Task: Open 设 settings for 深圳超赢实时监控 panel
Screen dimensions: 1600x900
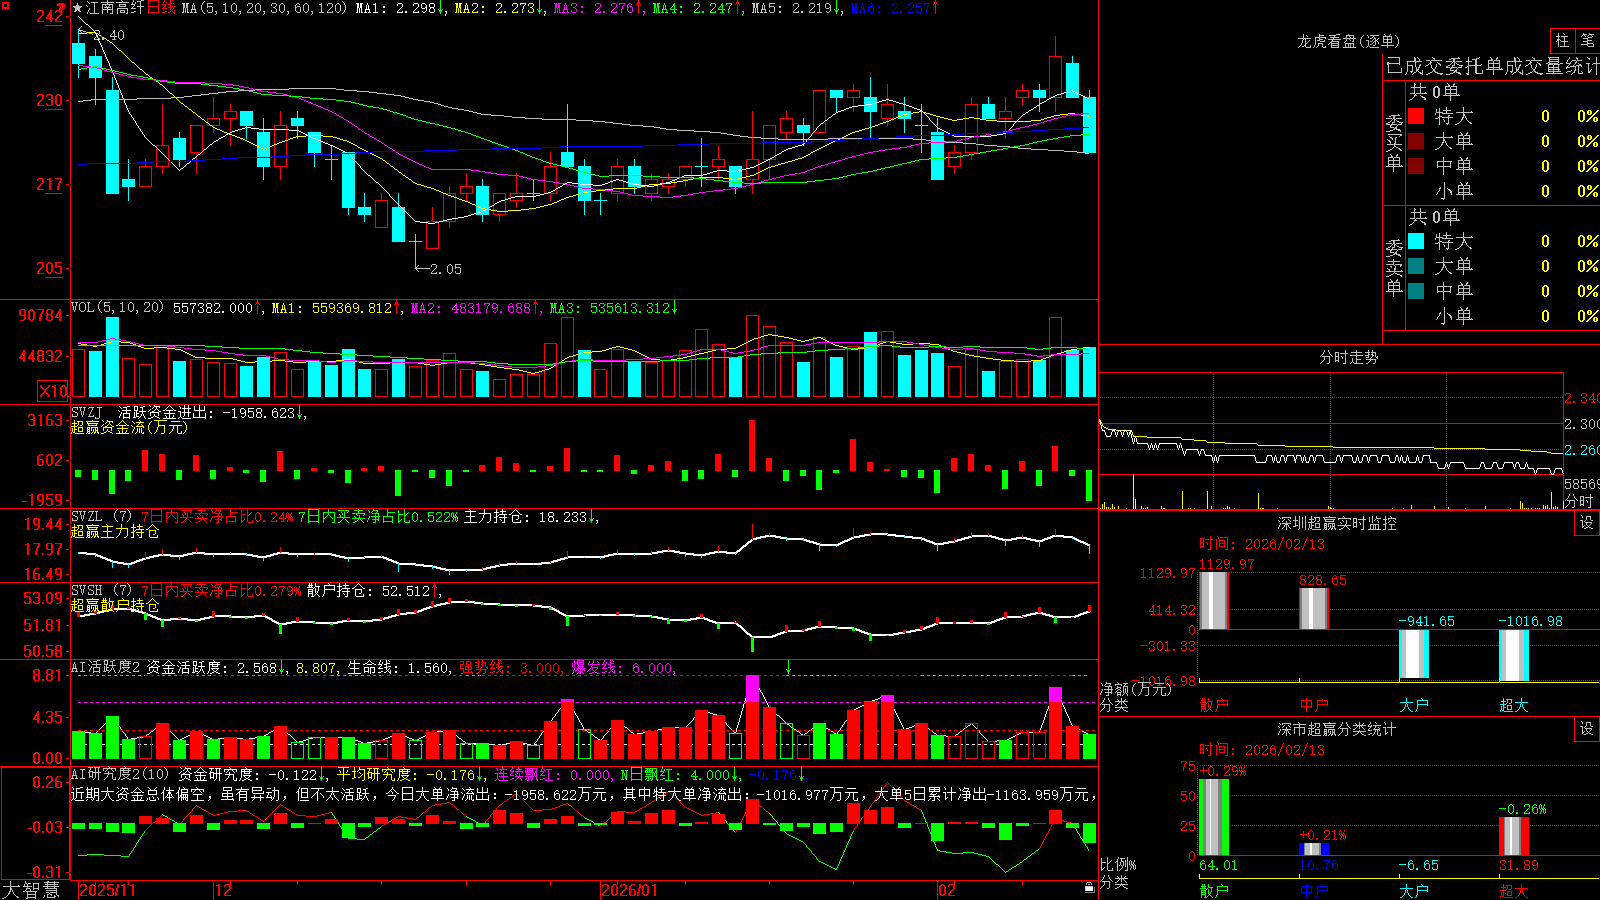Action: coord(1587,523)
